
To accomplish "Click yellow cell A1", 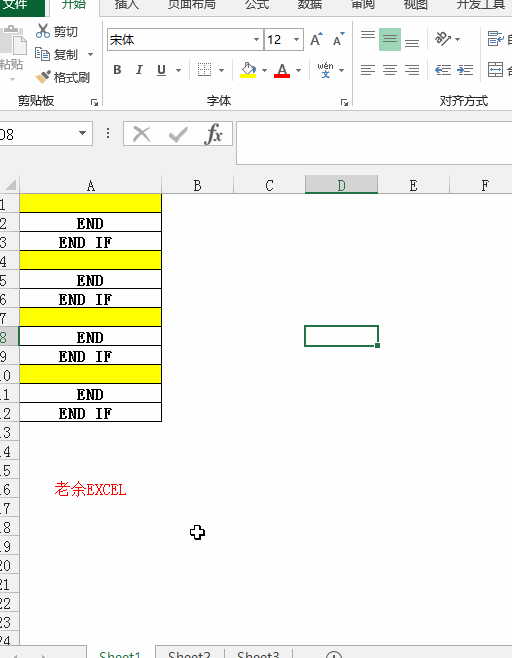I will point(91,204).
